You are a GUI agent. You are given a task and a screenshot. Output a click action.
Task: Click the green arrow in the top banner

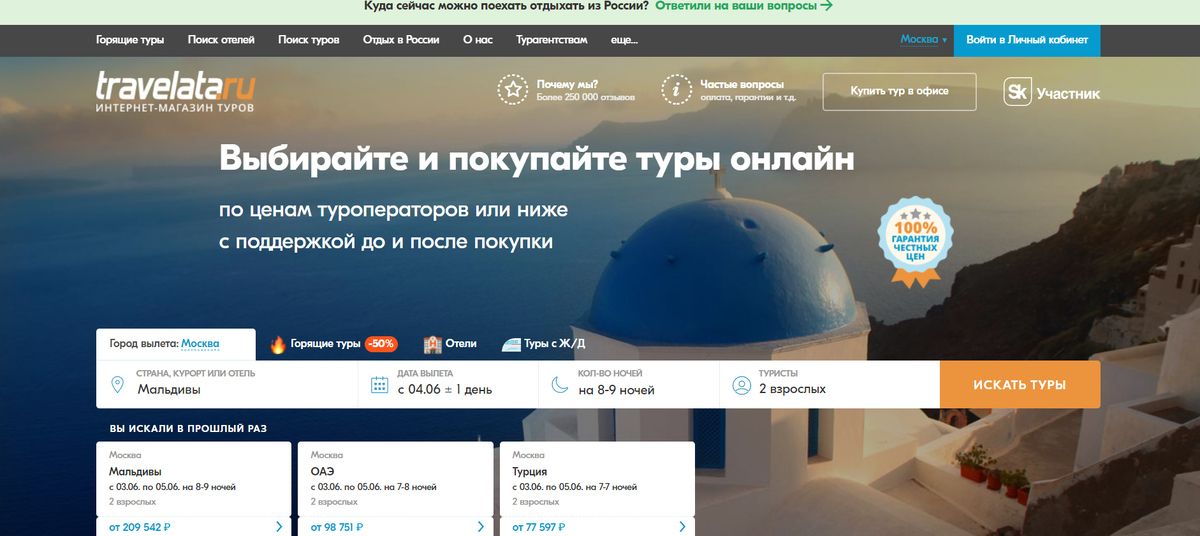[826, 5]
